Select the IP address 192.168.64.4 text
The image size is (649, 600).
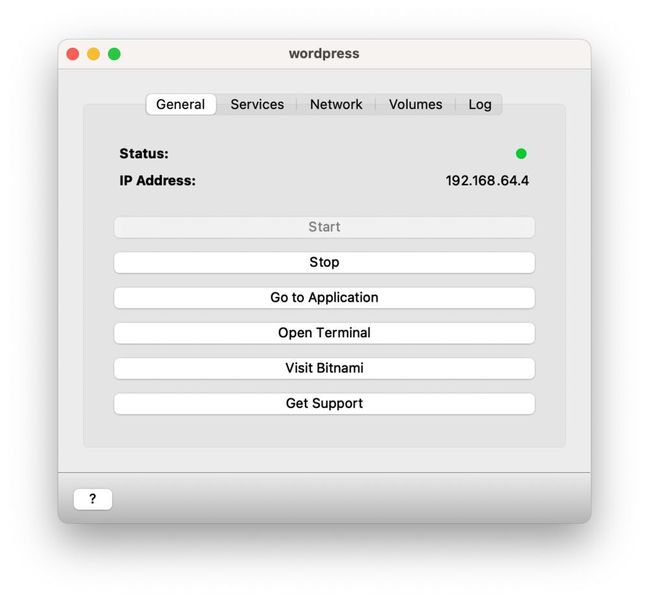click(487, 181)
